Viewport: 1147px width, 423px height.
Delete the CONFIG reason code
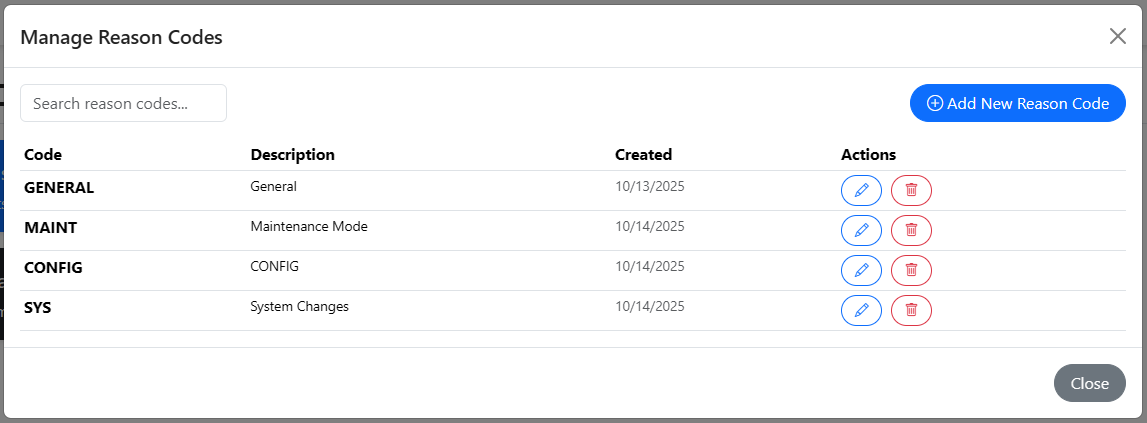[911, 270]
